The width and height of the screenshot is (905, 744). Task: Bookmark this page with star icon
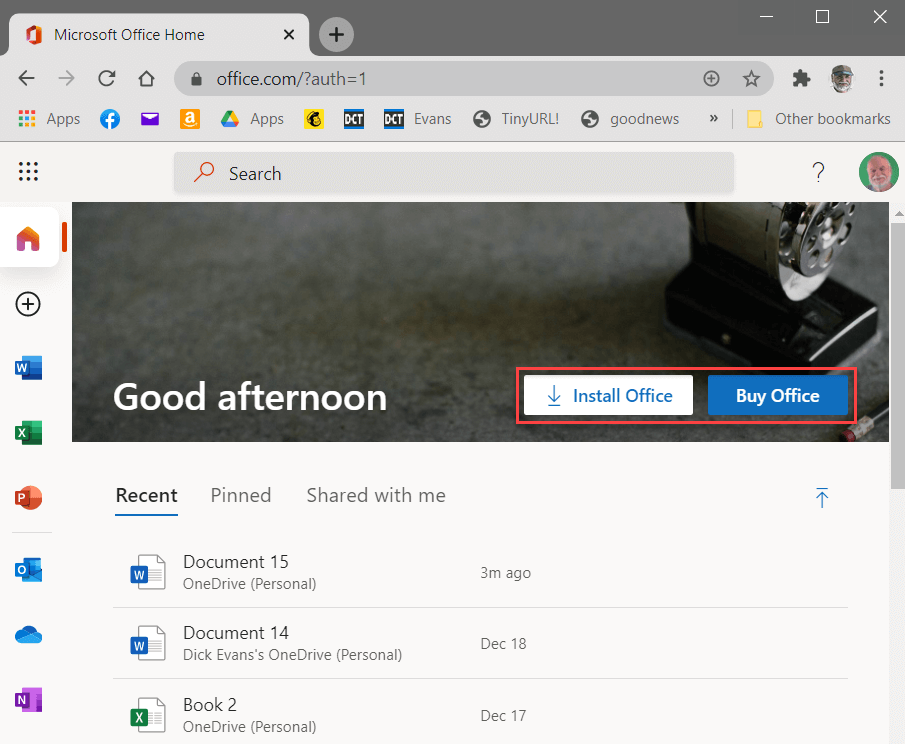pos(751,78)
